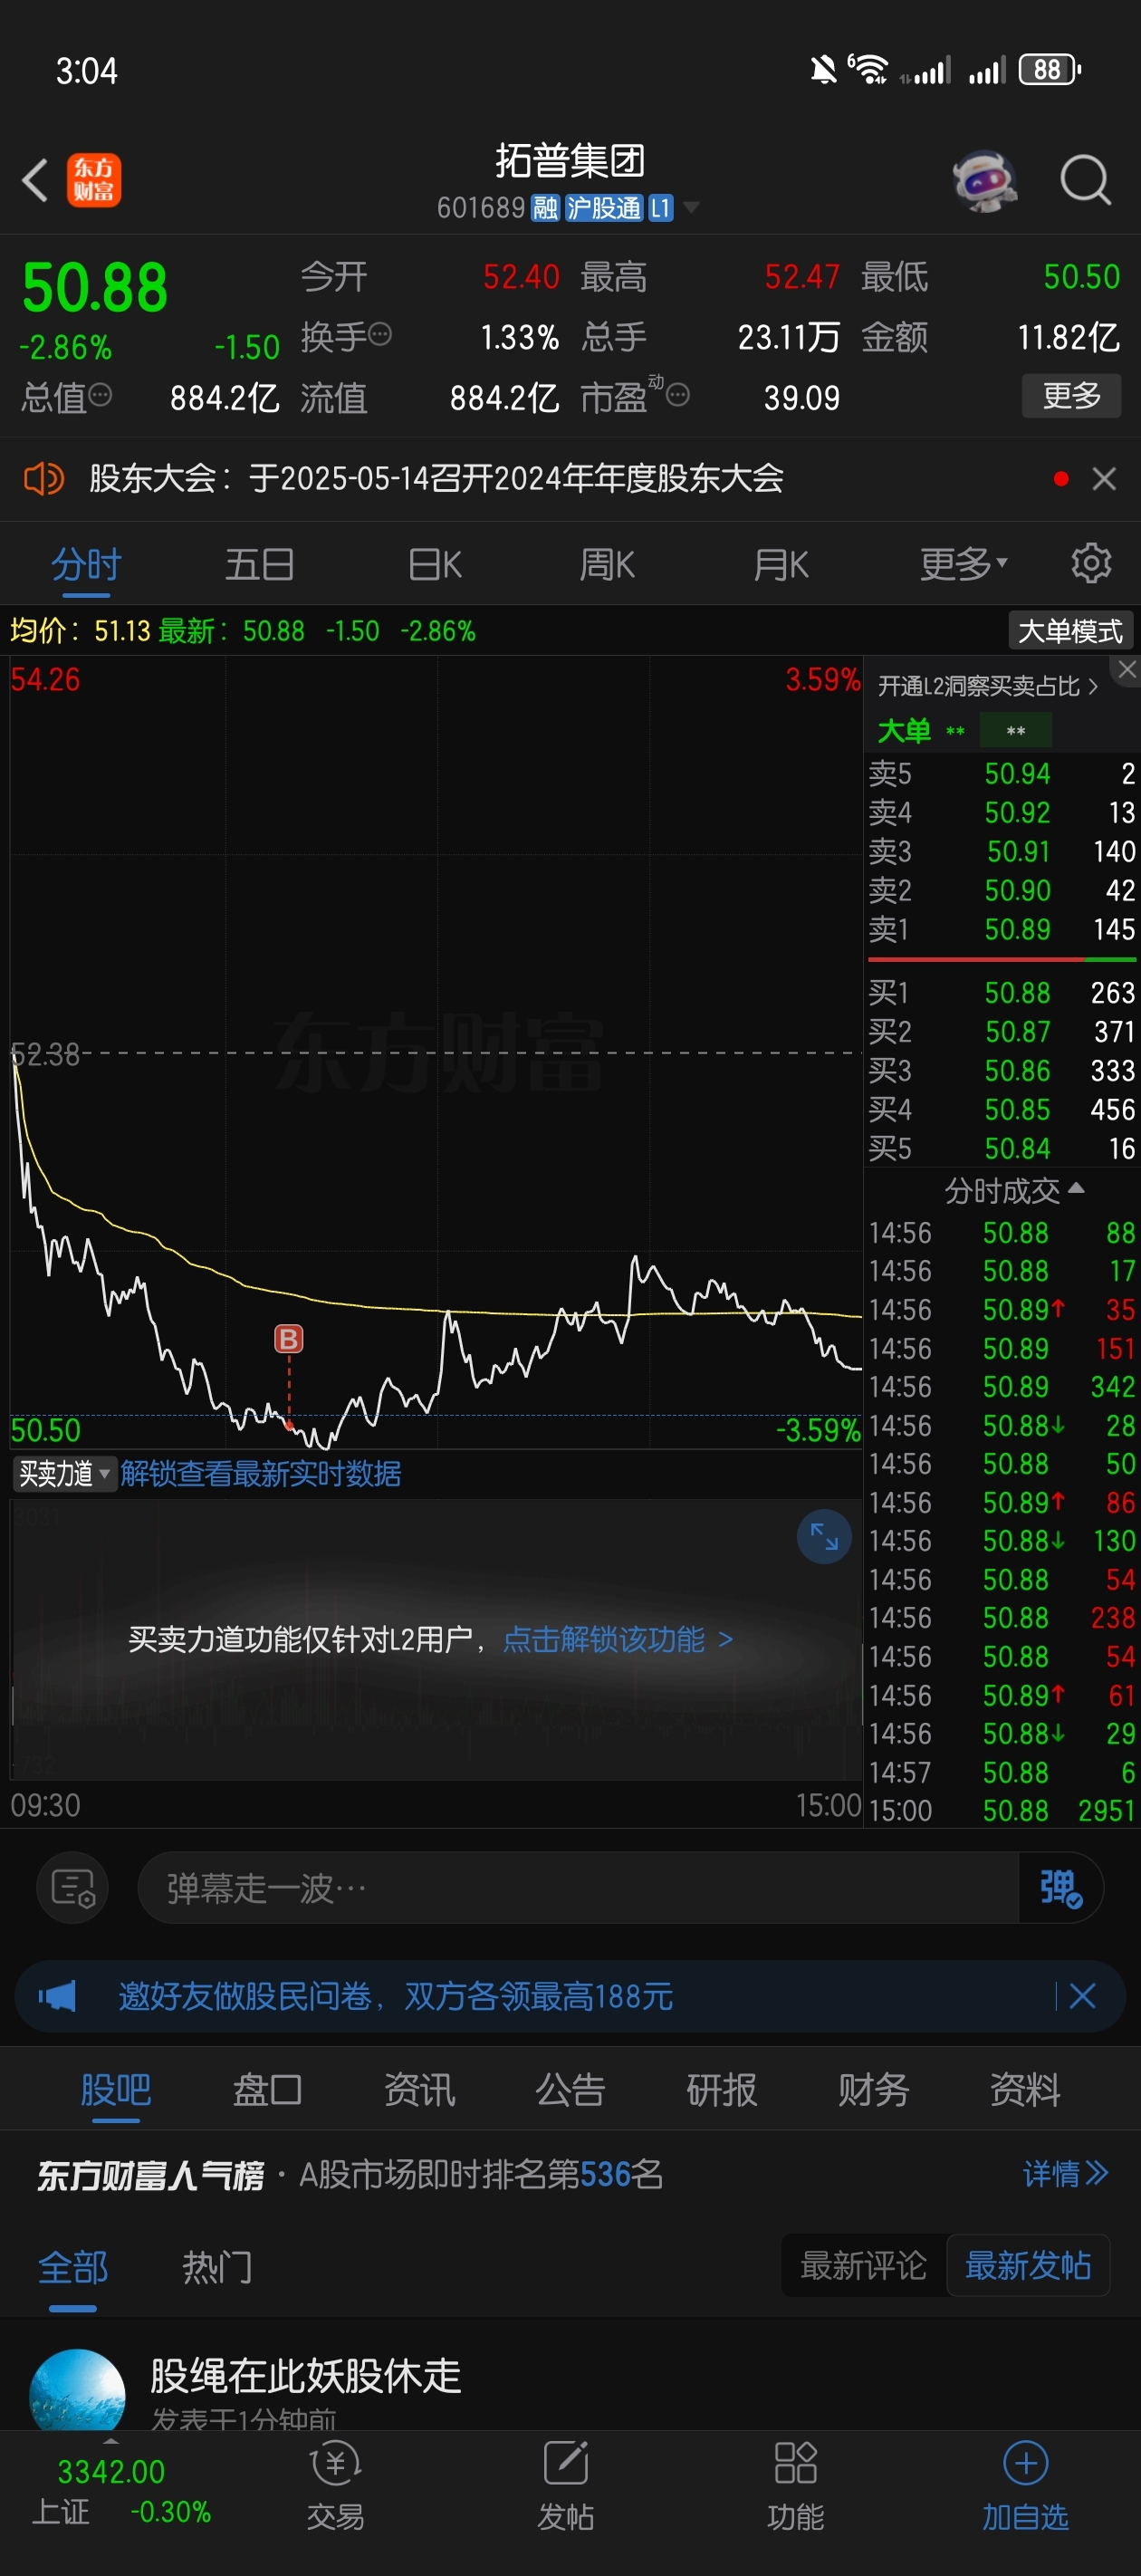Select the 分时 chart tab

pyautogui.click(x=86, y=564)
